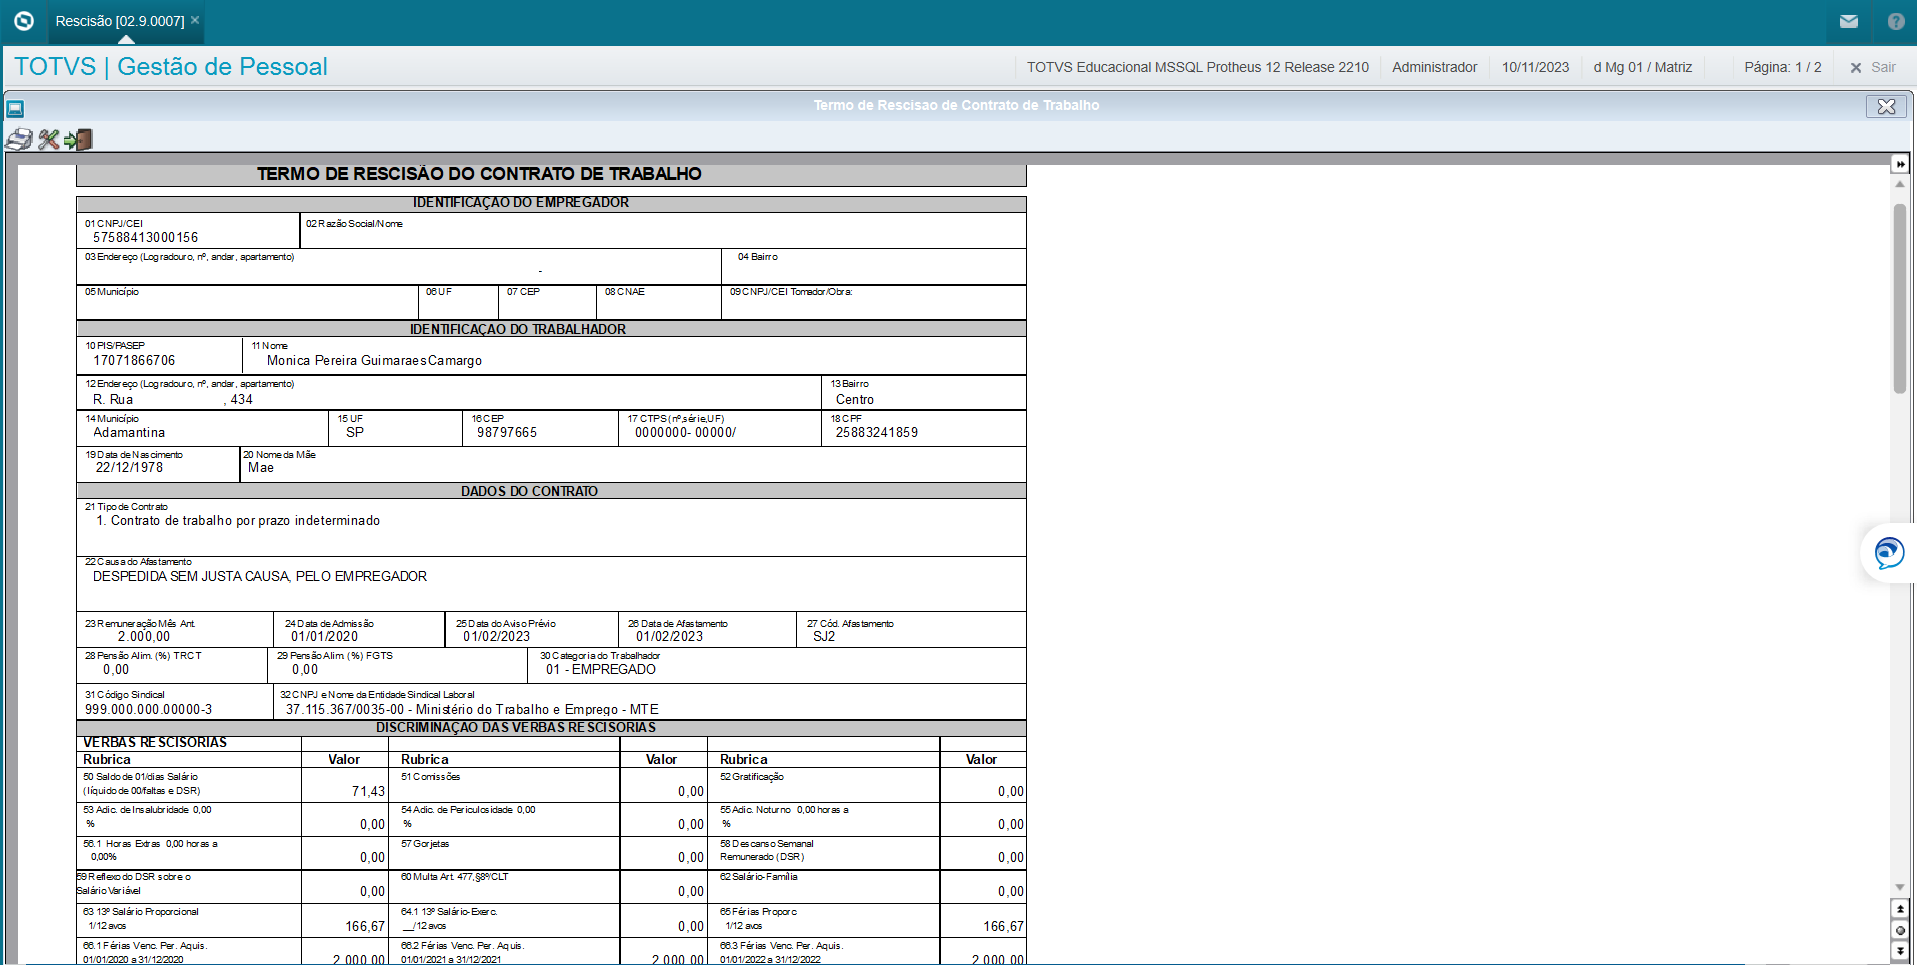Click scrollbar down arrow
The width and height of the screenshot is (1917, 965).
coord(1900,887)
